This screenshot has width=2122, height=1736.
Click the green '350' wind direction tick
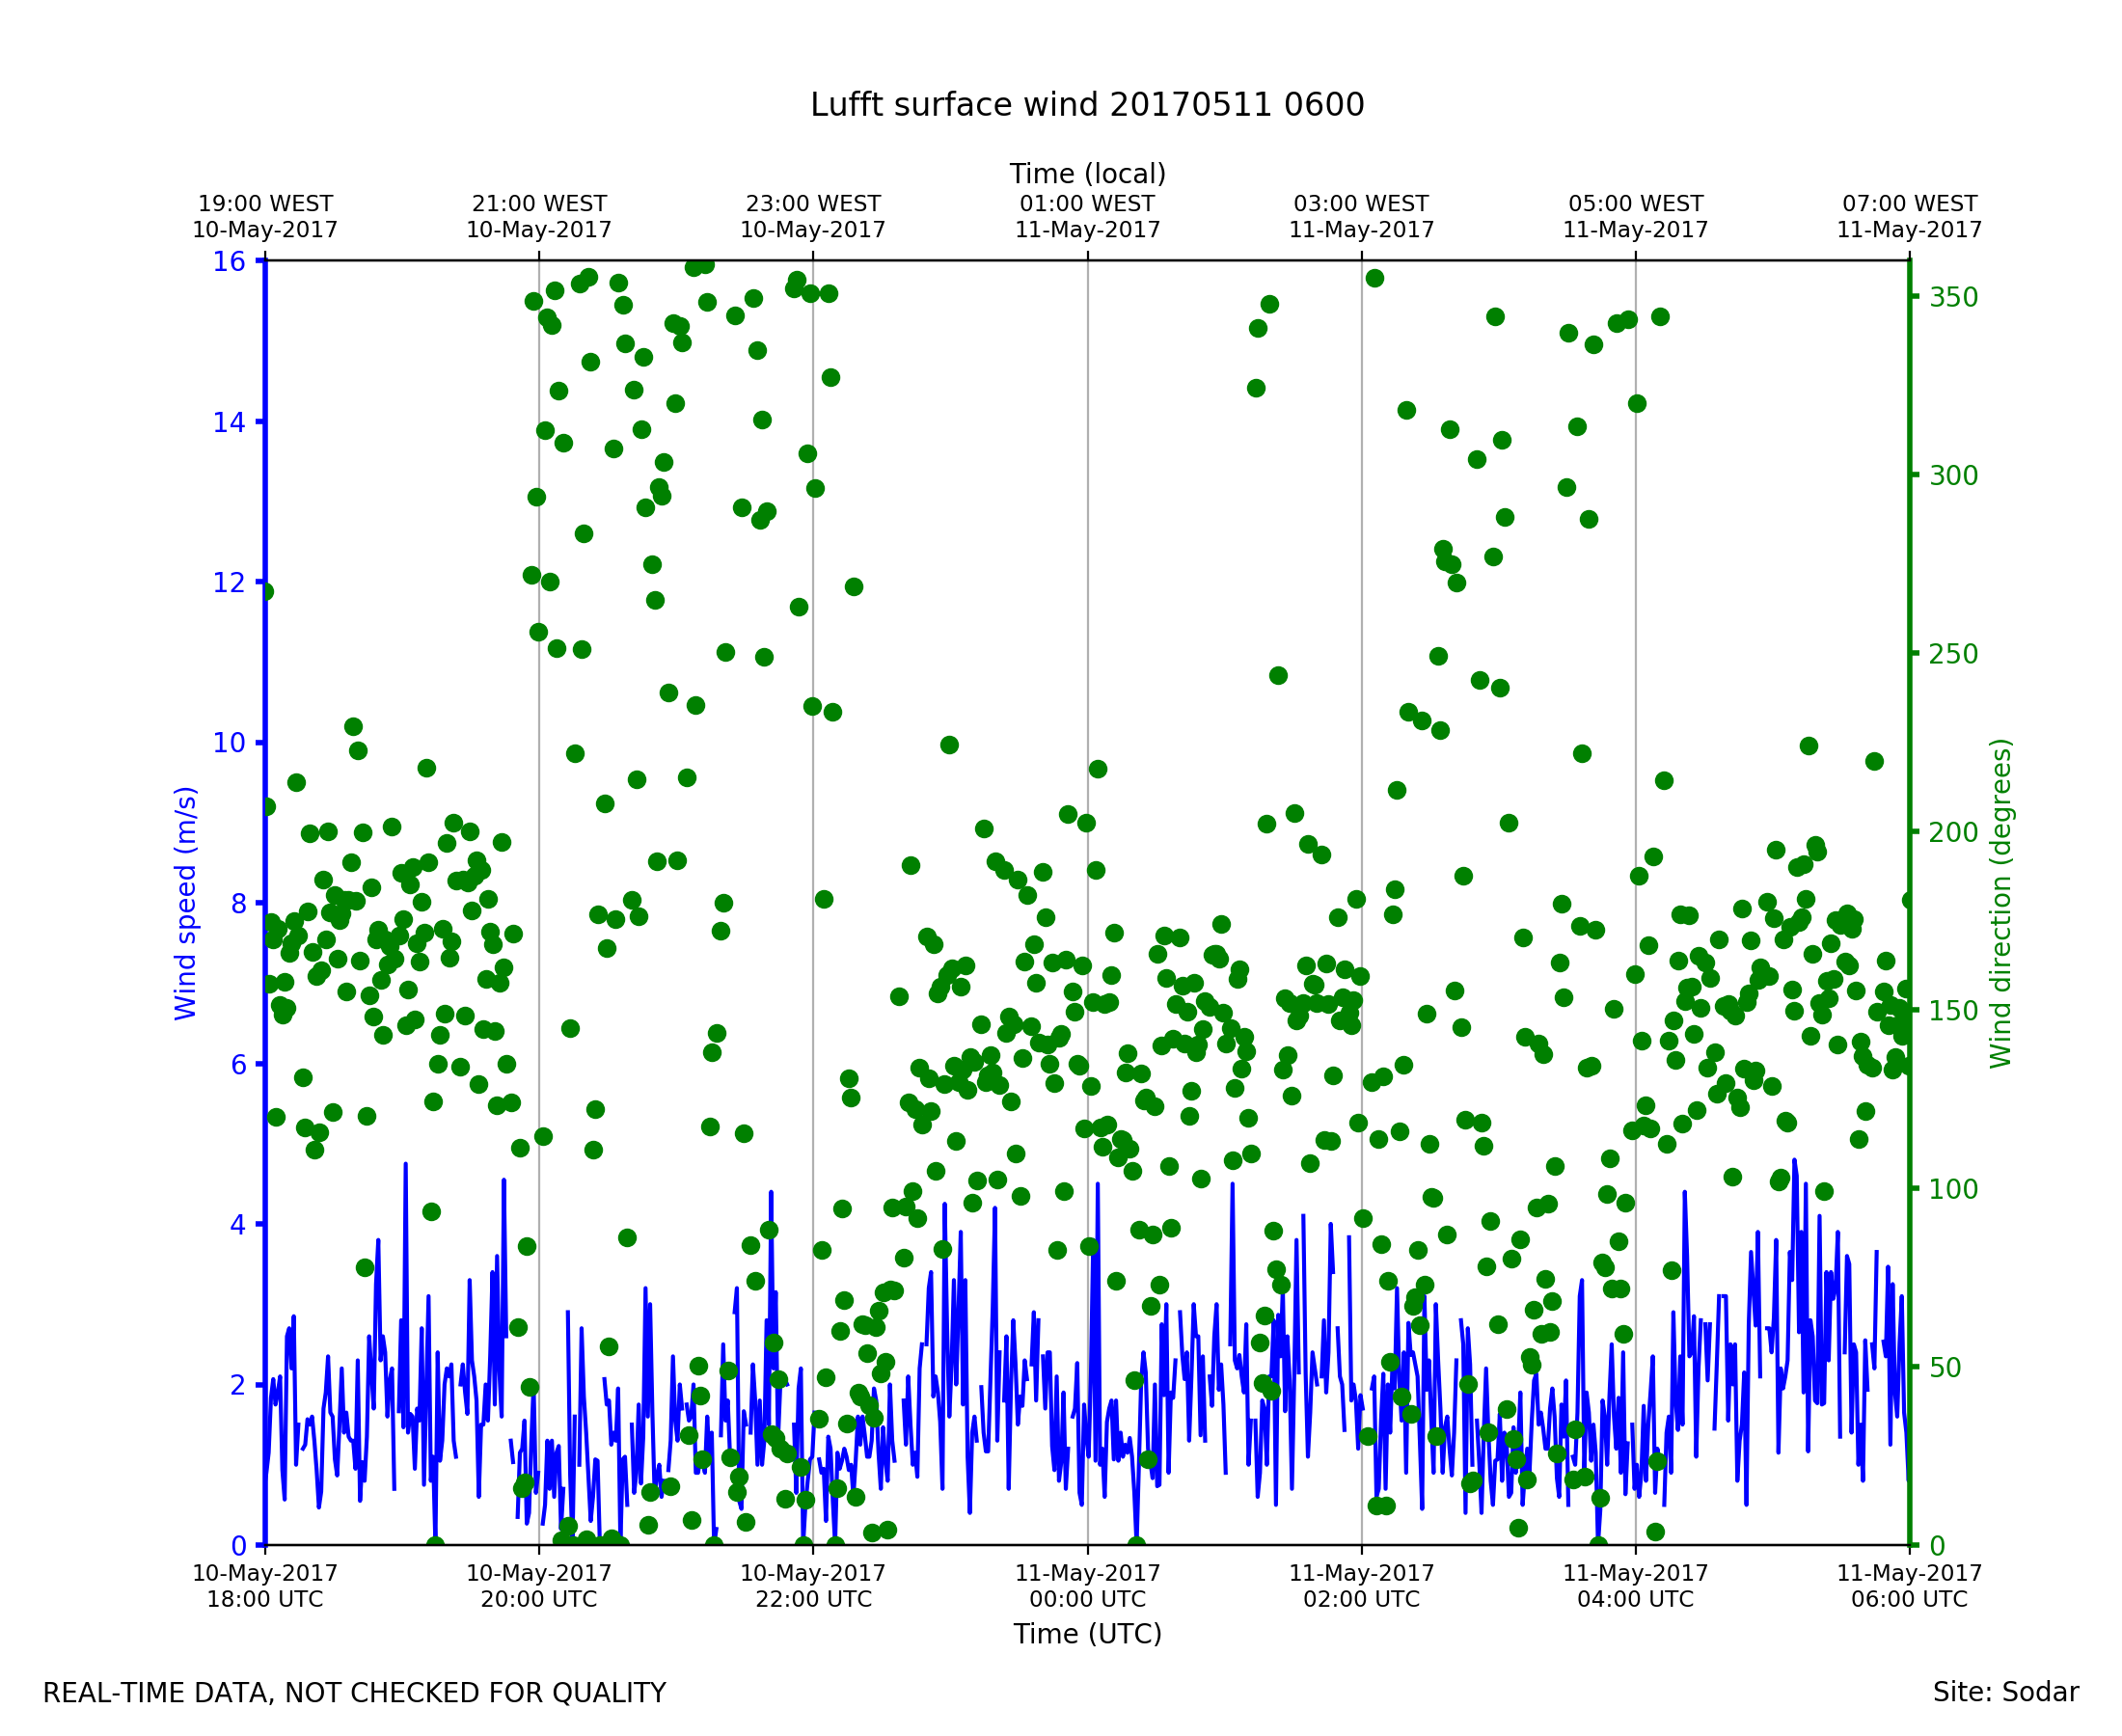tap(1953, 298)
